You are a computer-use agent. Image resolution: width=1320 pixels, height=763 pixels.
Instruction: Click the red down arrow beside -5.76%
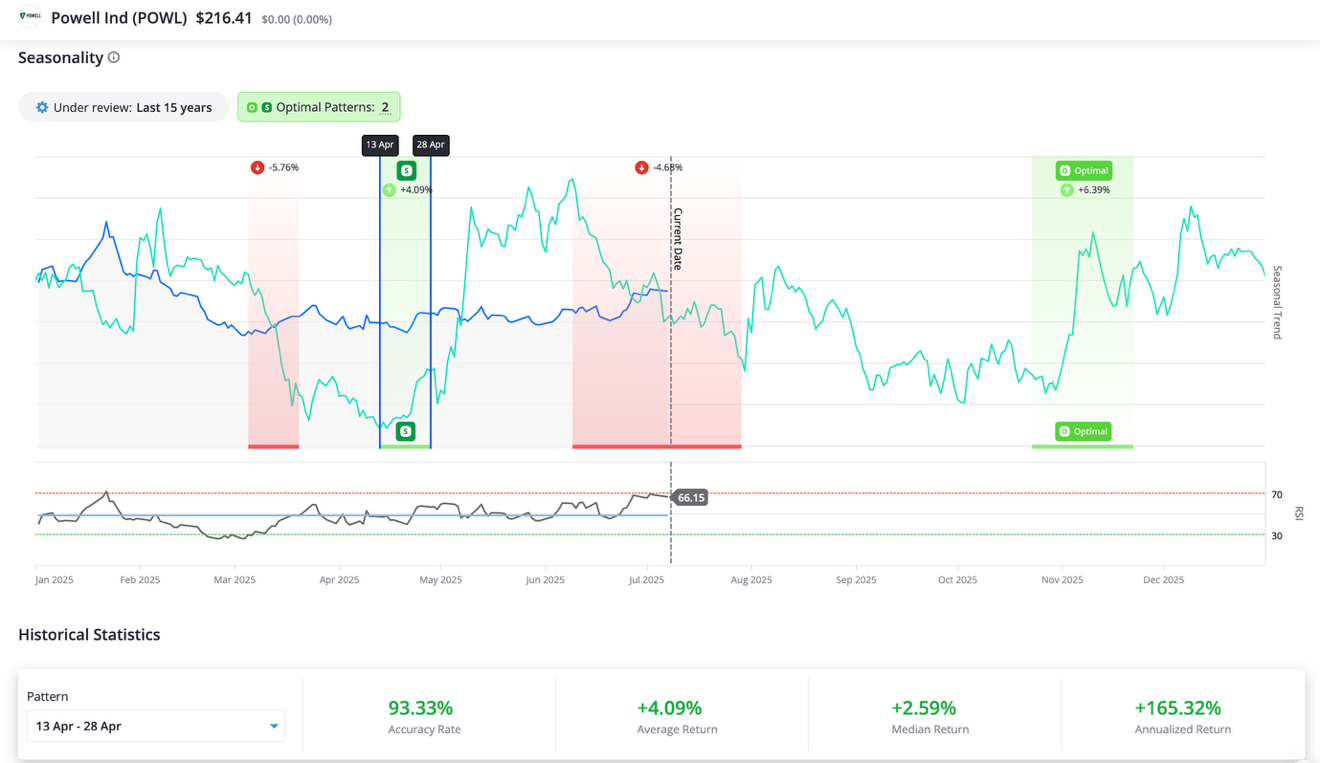click(257, 167)
